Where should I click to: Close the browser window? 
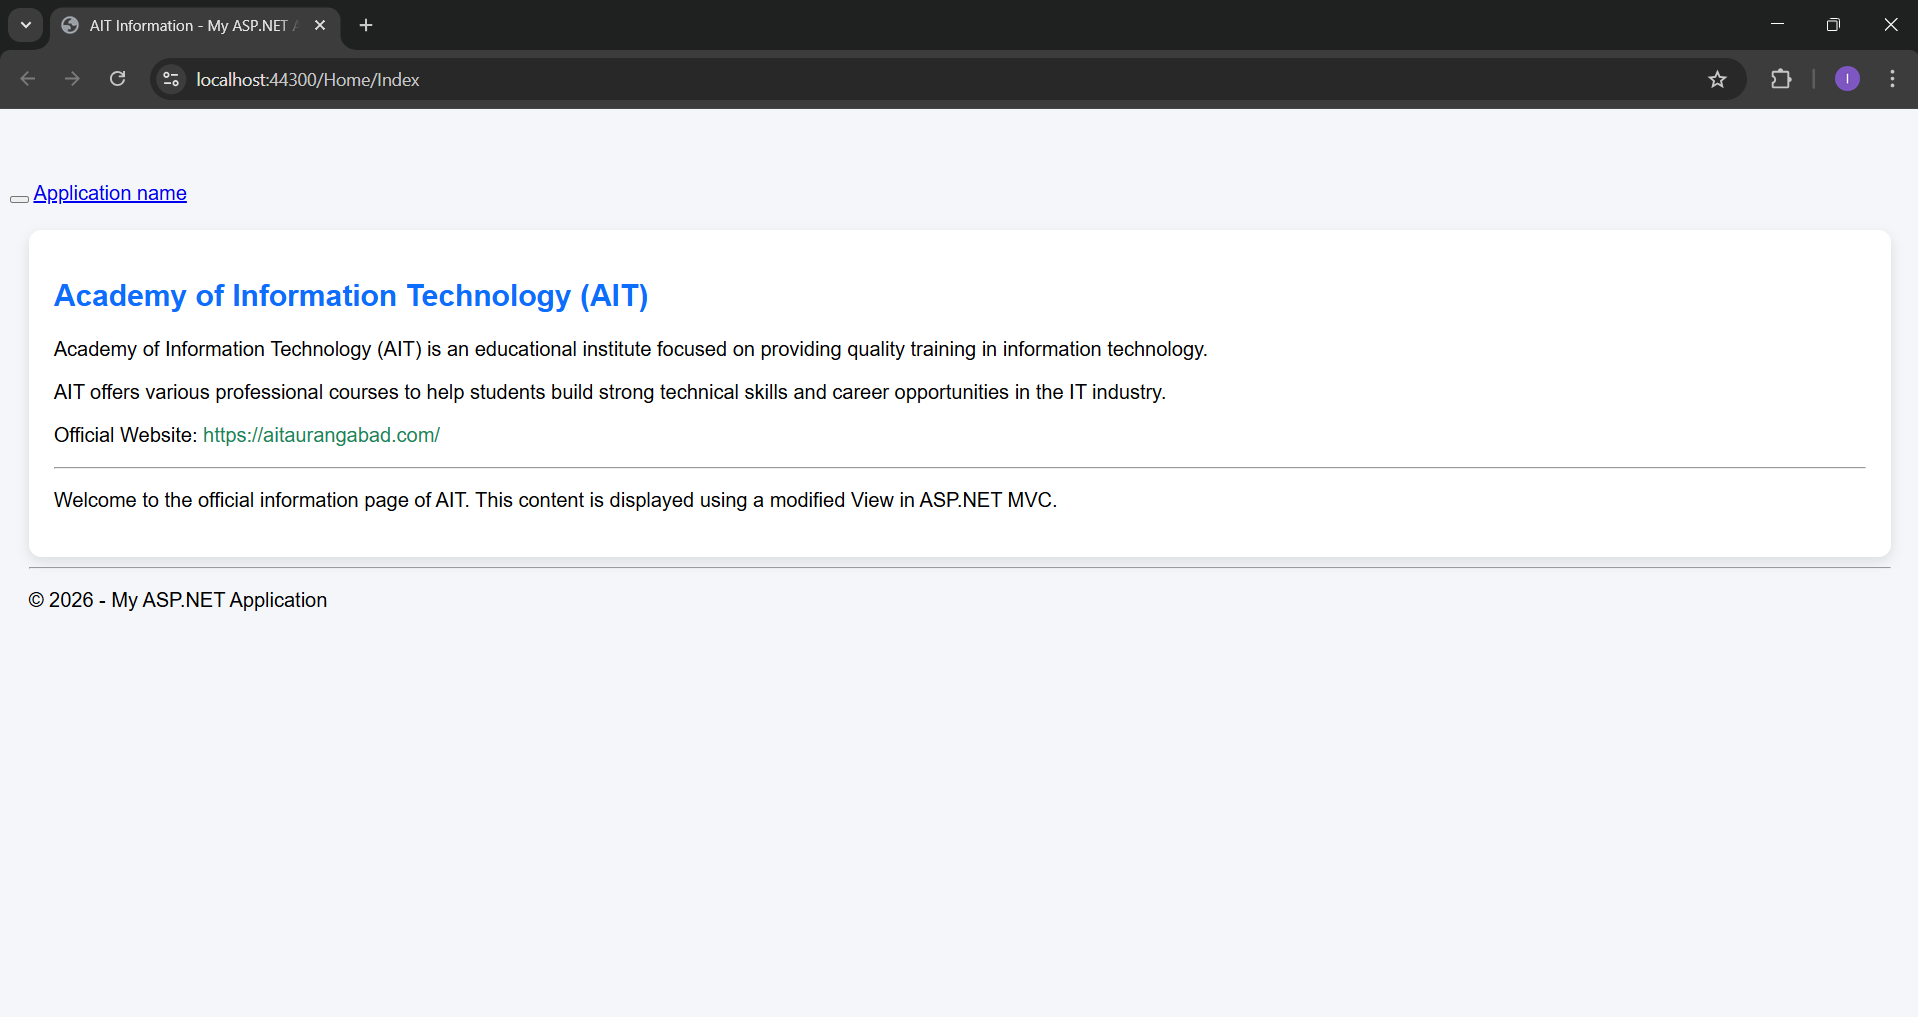[1890, 25]
